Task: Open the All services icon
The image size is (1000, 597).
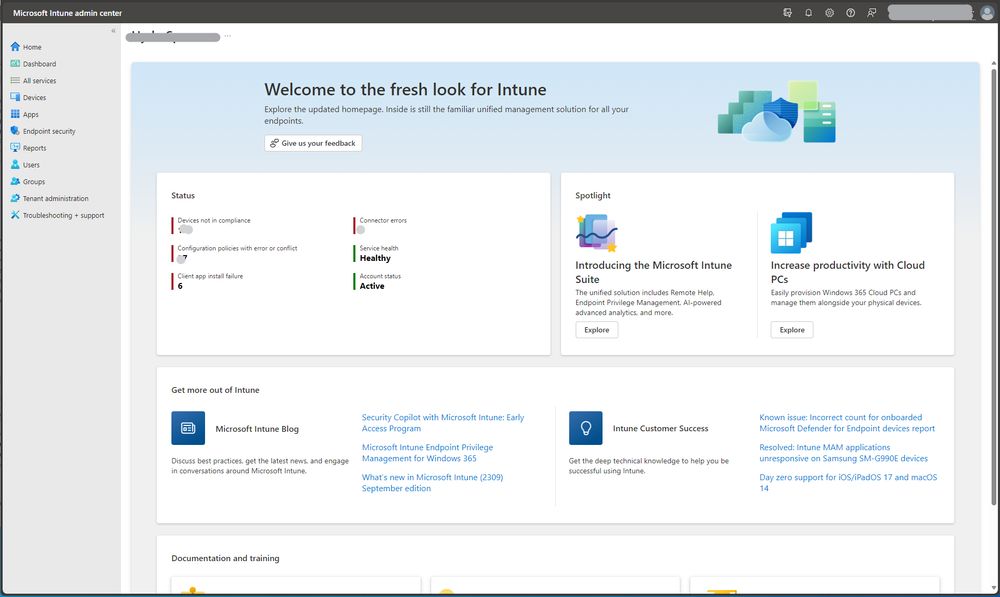Action: pos(15,80)
